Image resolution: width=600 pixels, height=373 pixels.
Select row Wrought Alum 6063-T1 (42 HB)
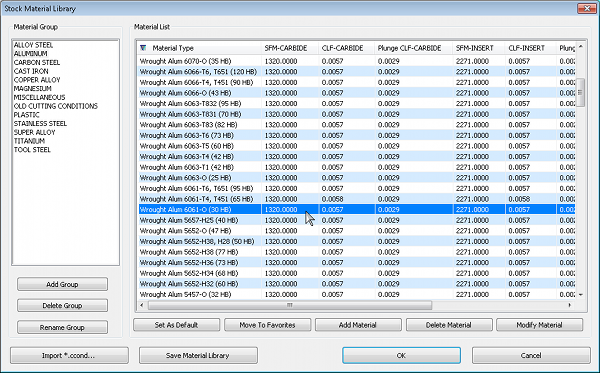tap(356, 167)
